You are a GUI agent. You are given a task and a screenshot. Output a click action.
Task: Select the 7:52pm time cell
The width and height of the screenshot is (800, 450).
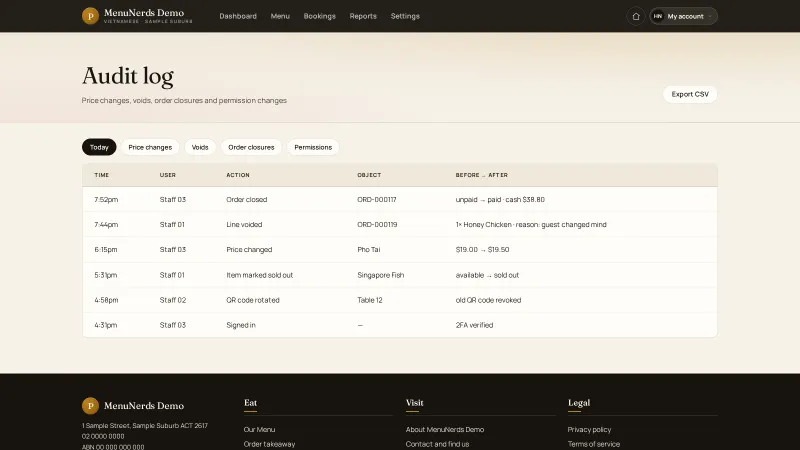[106, 199]
